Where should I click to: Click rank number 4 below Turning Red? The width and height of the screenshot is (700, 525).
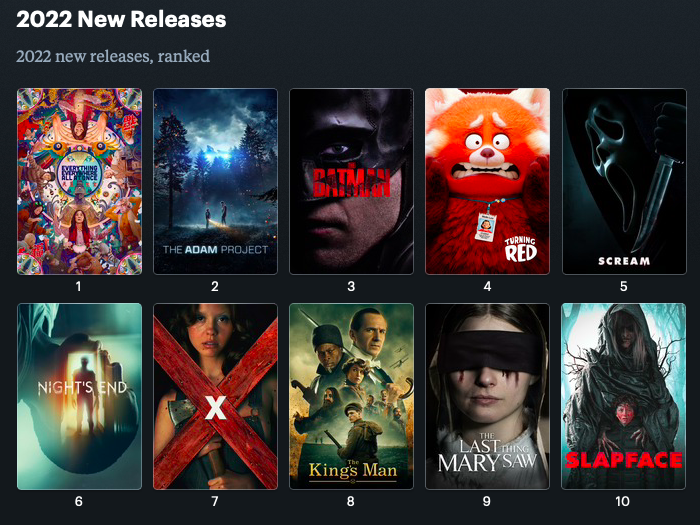click(x=487, y=286)
